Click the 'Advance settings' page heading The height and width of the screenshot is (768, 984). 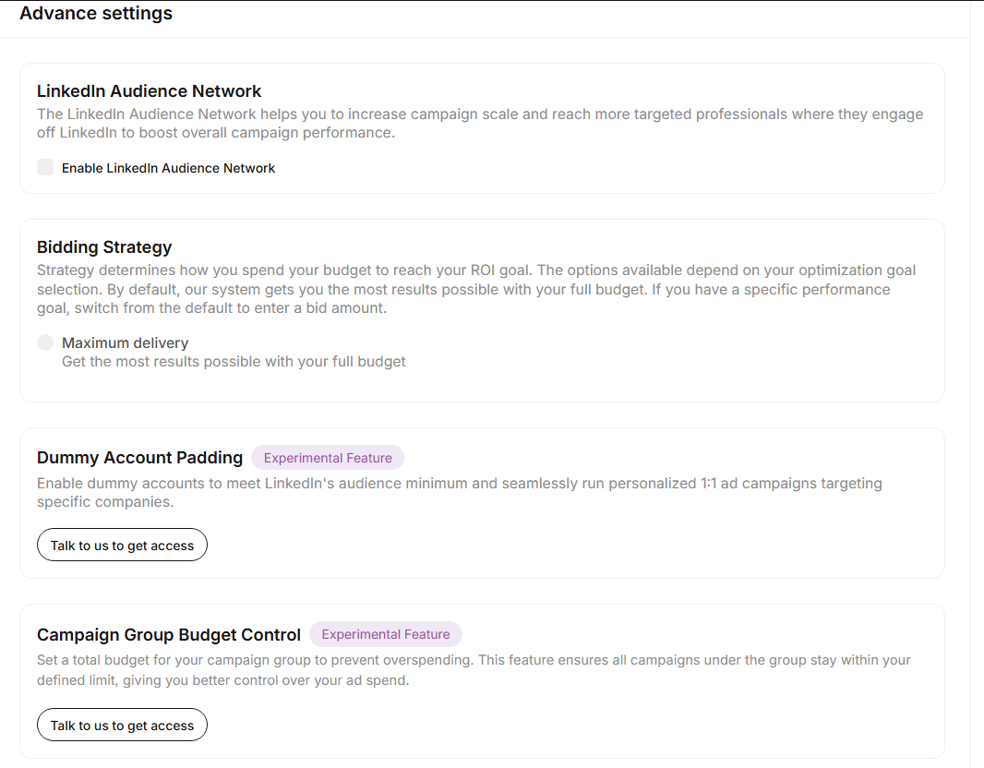pos(96,14)
